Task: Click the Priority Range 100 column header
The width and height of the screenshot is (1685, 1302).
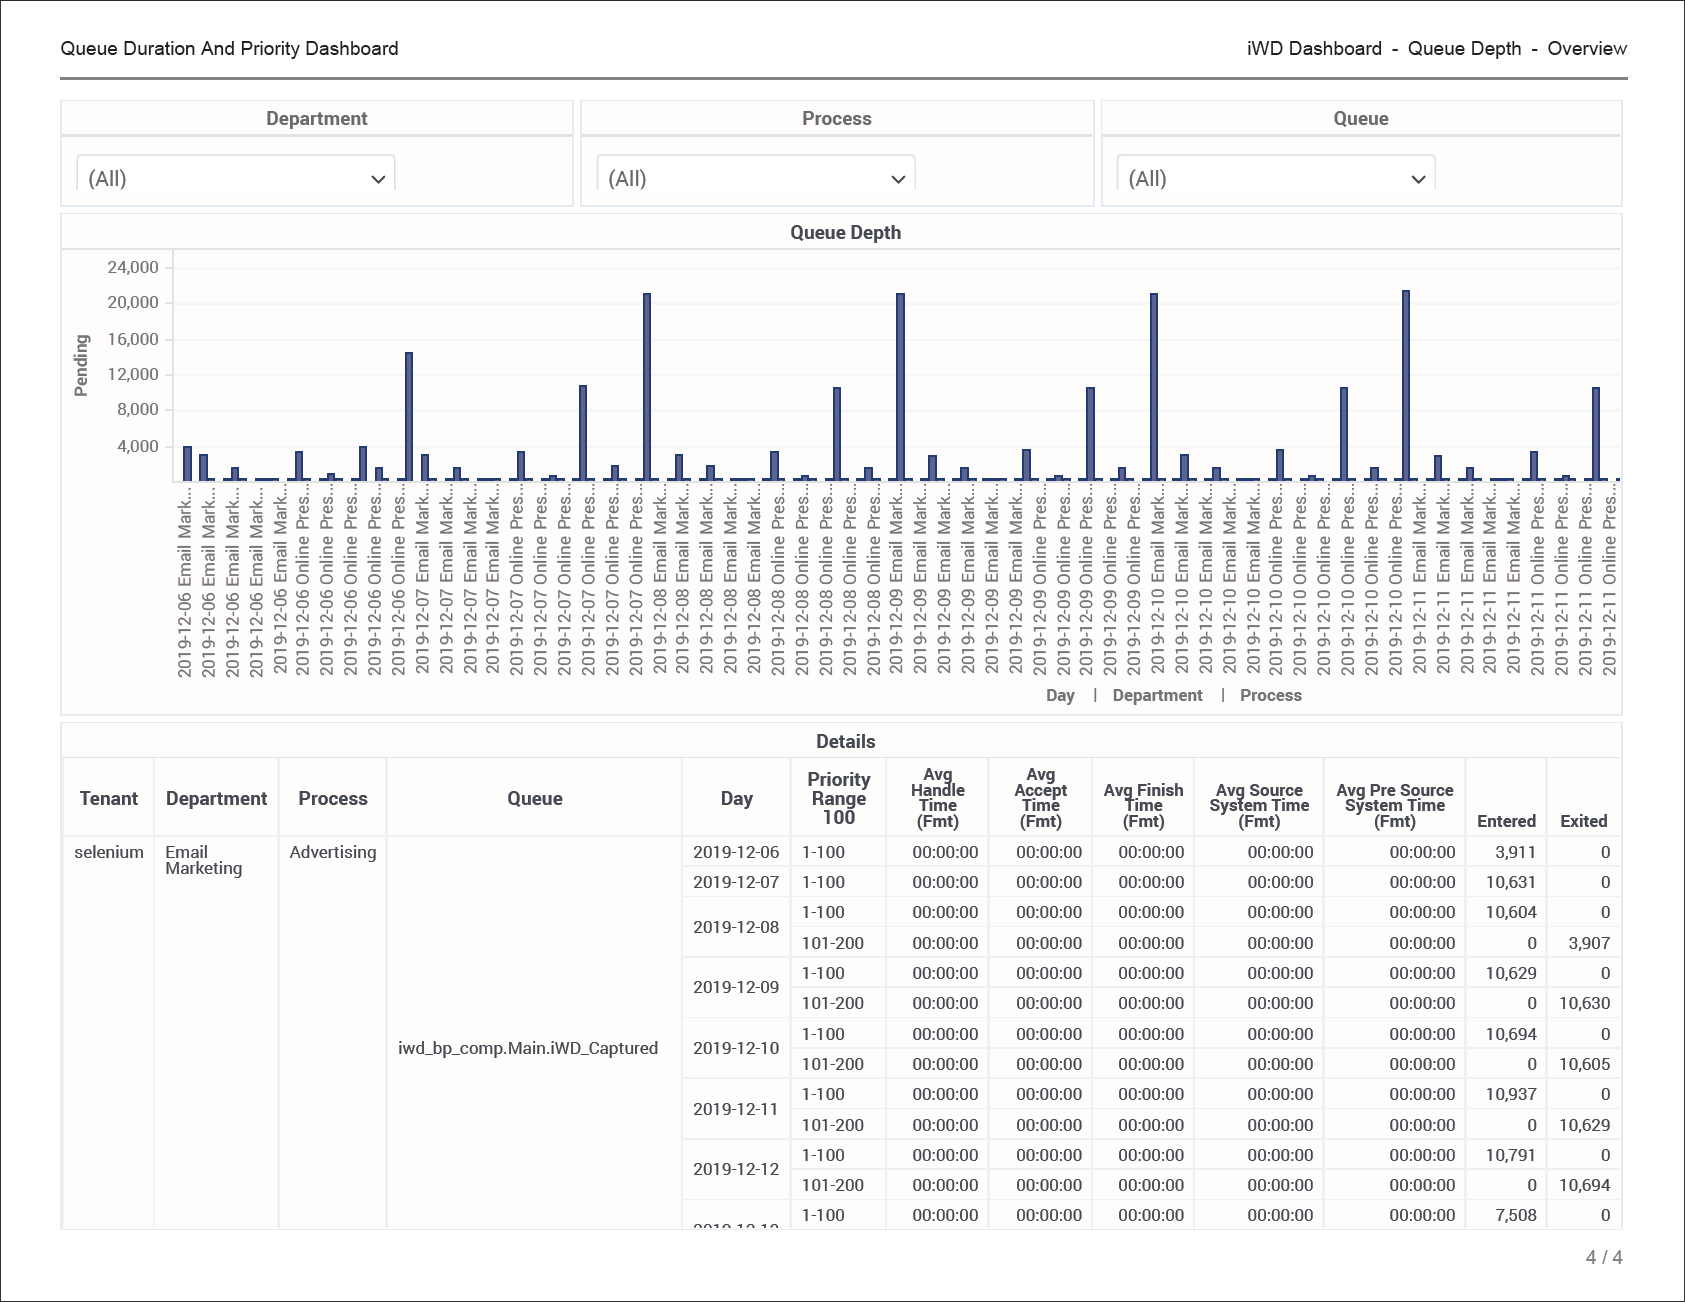Action: point(838,798)
